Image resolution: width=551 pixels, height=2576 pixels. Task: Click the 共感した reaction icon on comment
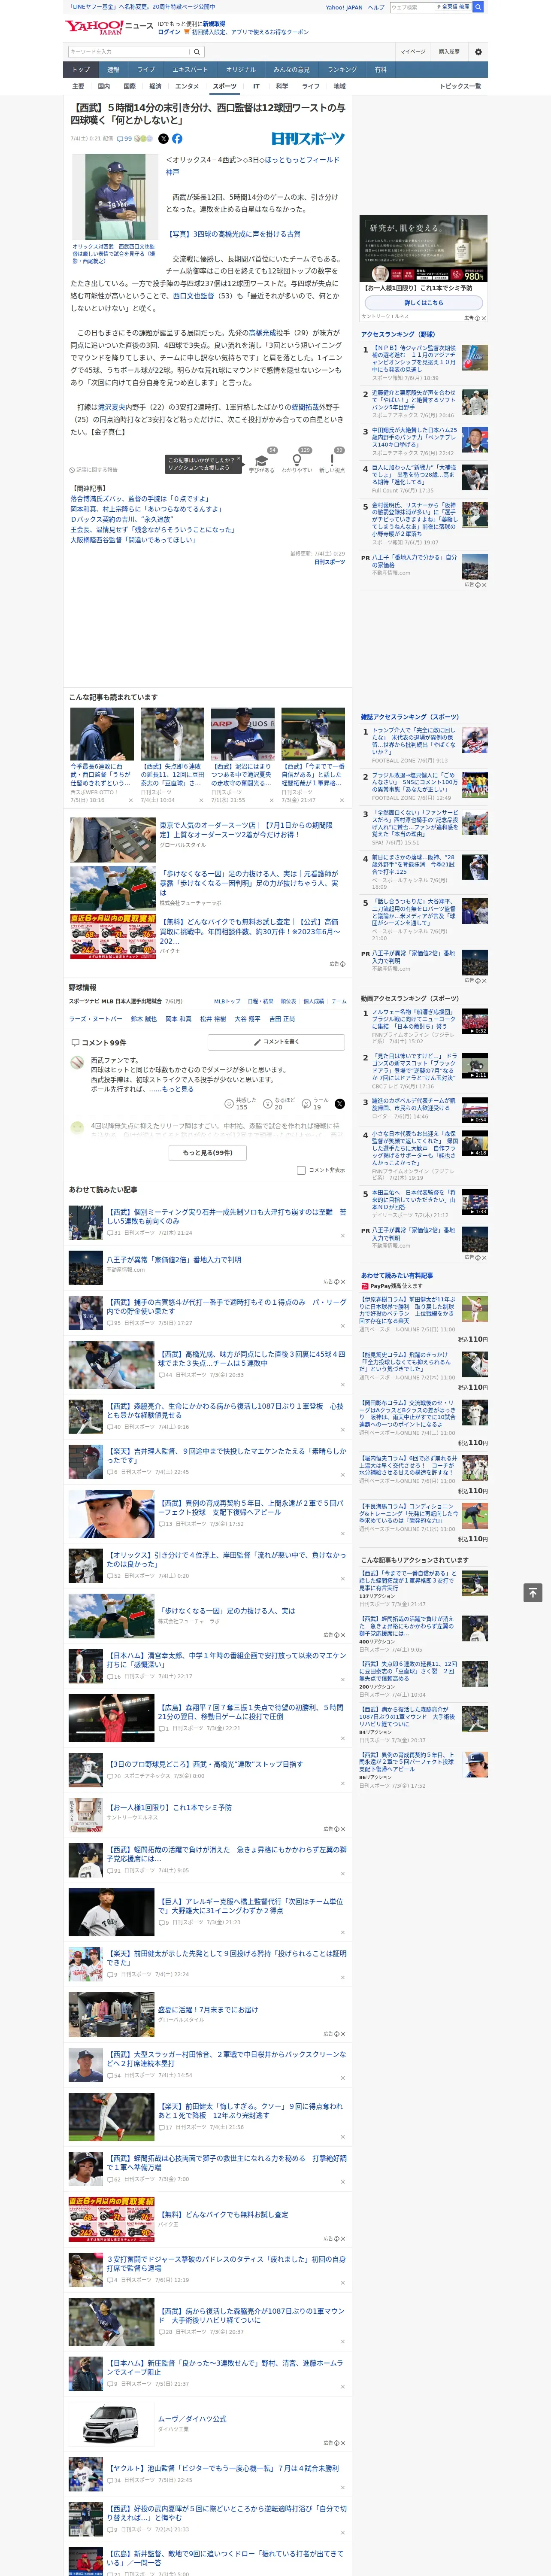point(229,1103)
